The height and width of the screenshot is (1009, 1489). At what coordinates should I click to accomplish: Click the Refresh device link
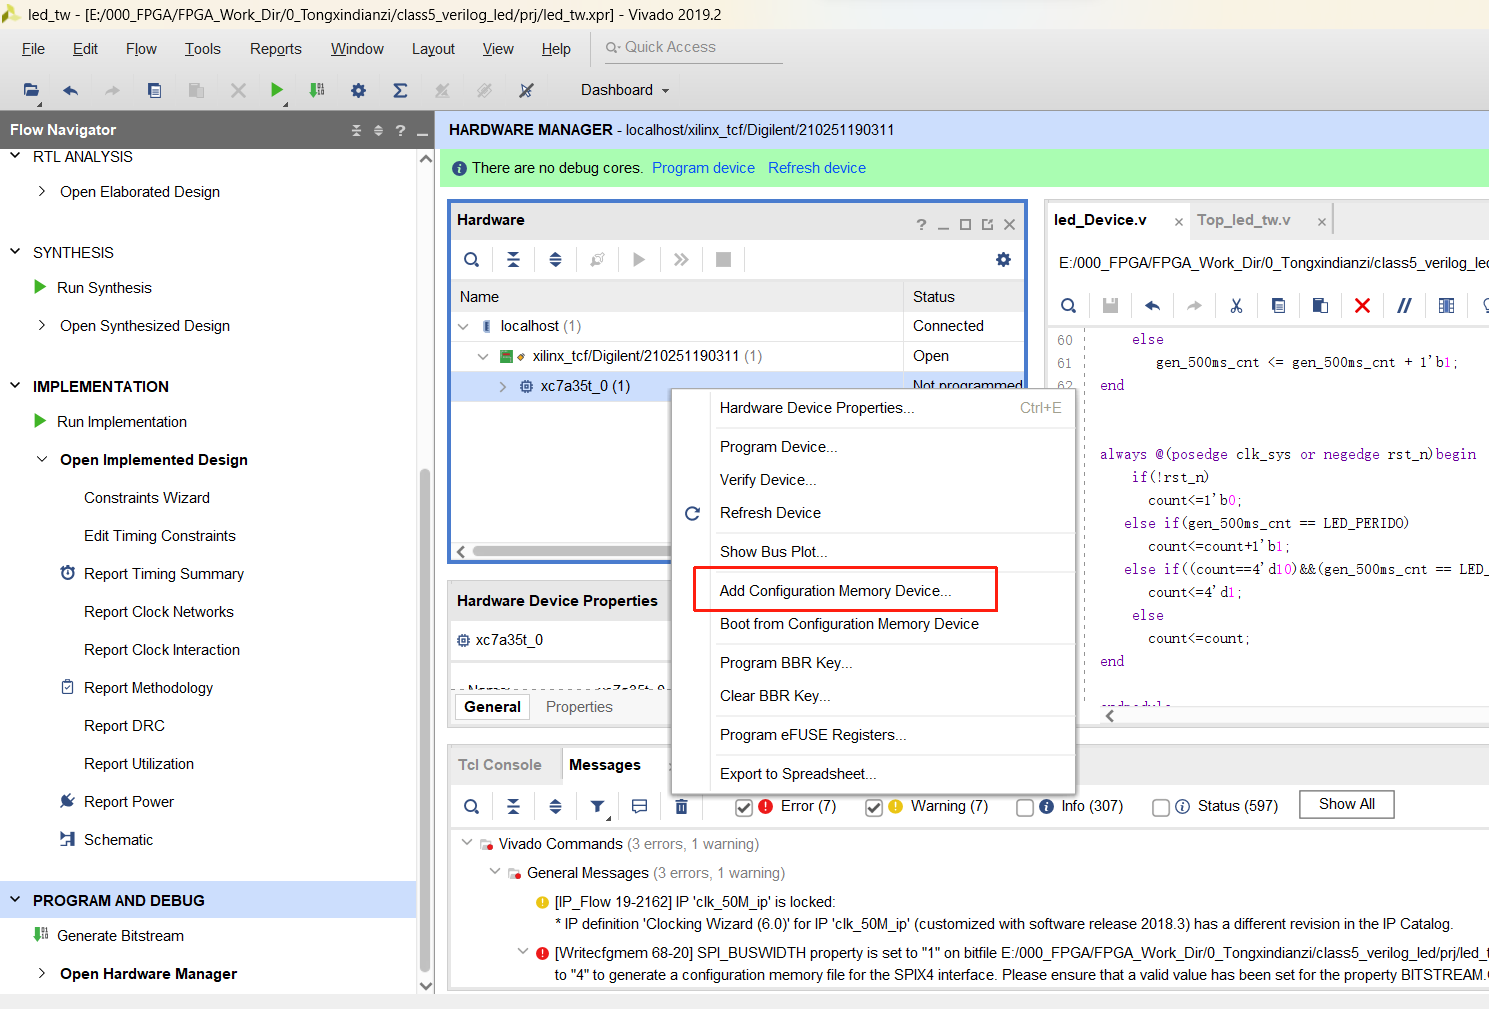tap(817, 168)
